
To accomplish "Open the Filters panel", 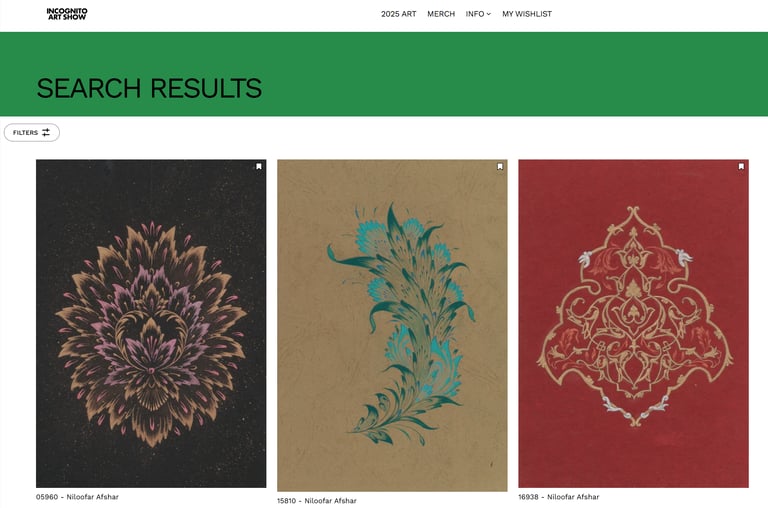I will pyautogui.click(x=32, y=132).
